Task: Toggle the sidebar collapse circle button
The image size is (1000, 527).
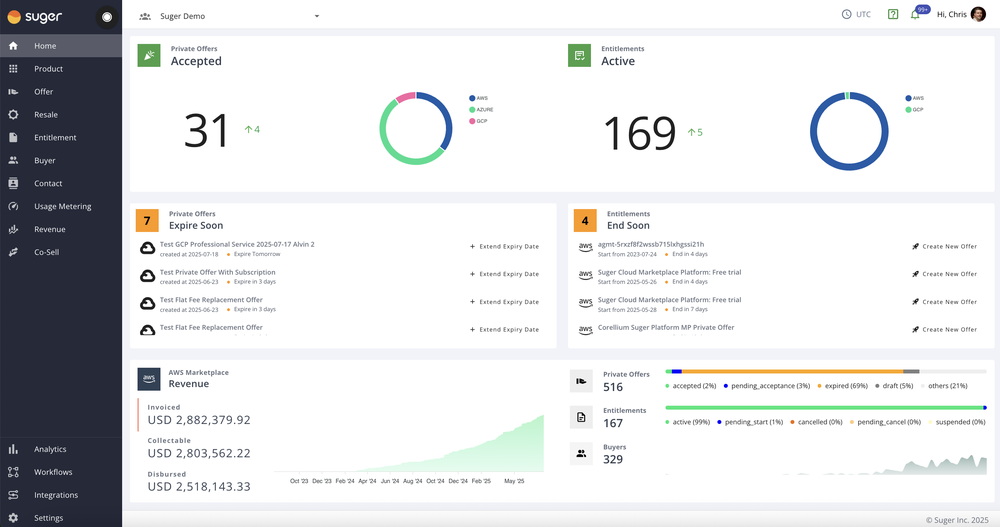Action: point(107,17)
